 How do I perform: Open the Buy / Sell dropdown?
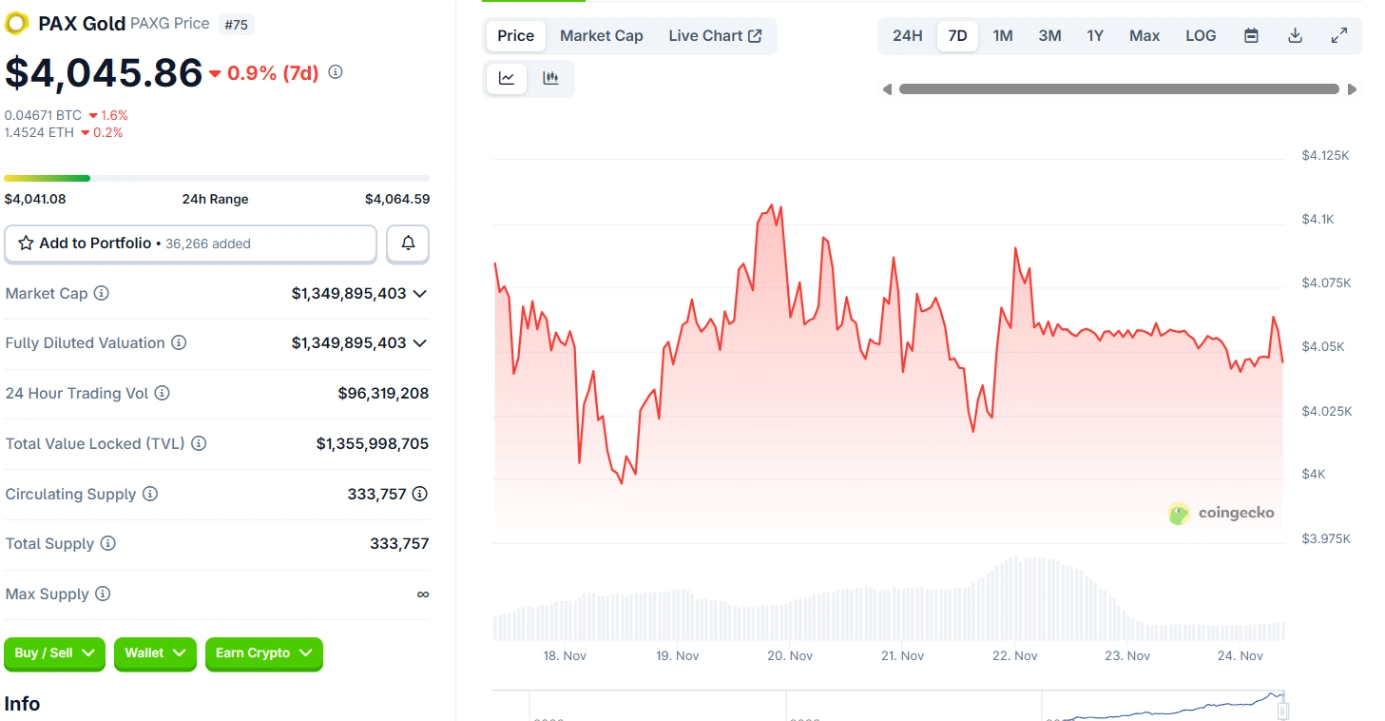point(54,653)
